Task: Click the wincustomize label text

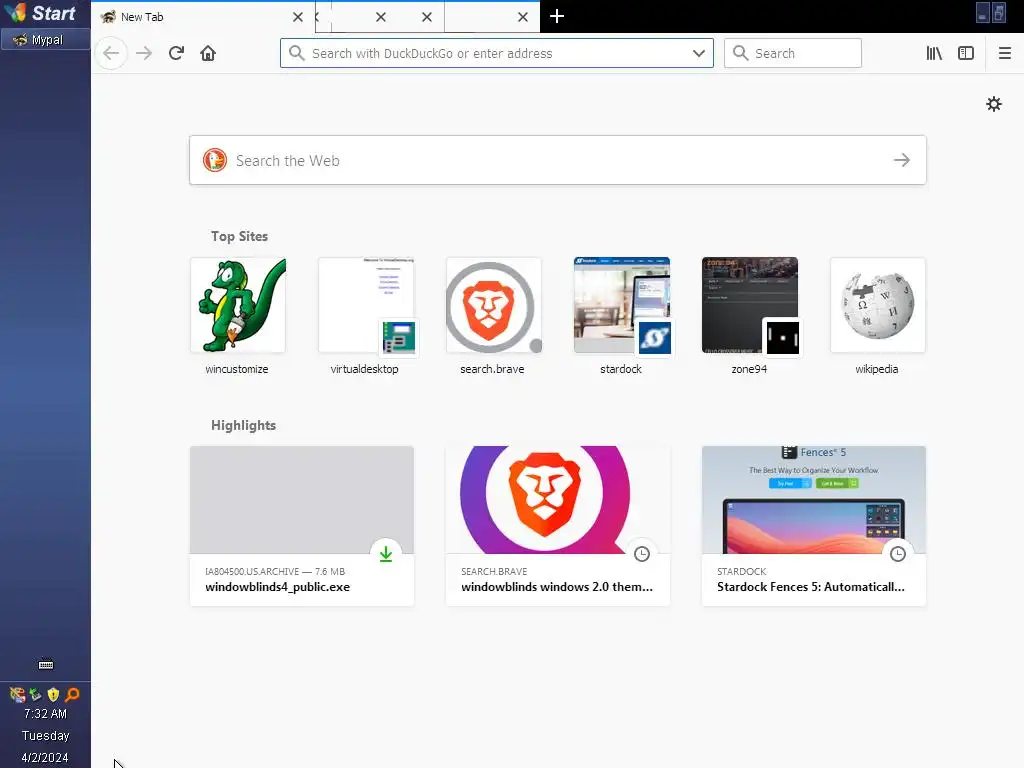Action: pyautogui.click(x=237, y=369)
